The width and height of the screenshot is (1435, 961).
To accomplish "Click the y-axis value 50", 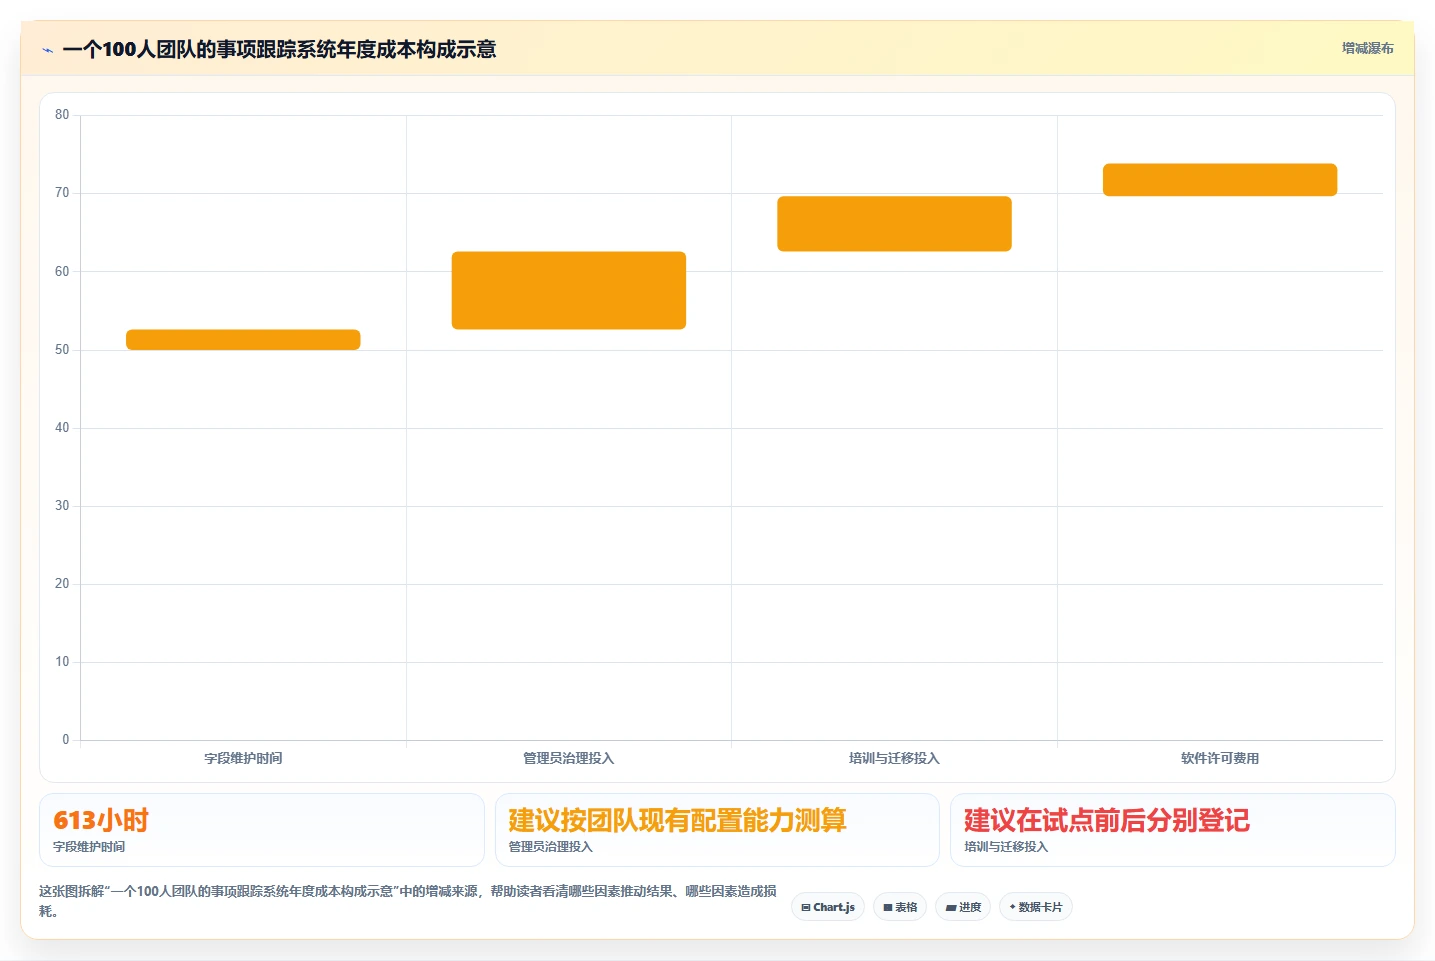I will 62,349.
